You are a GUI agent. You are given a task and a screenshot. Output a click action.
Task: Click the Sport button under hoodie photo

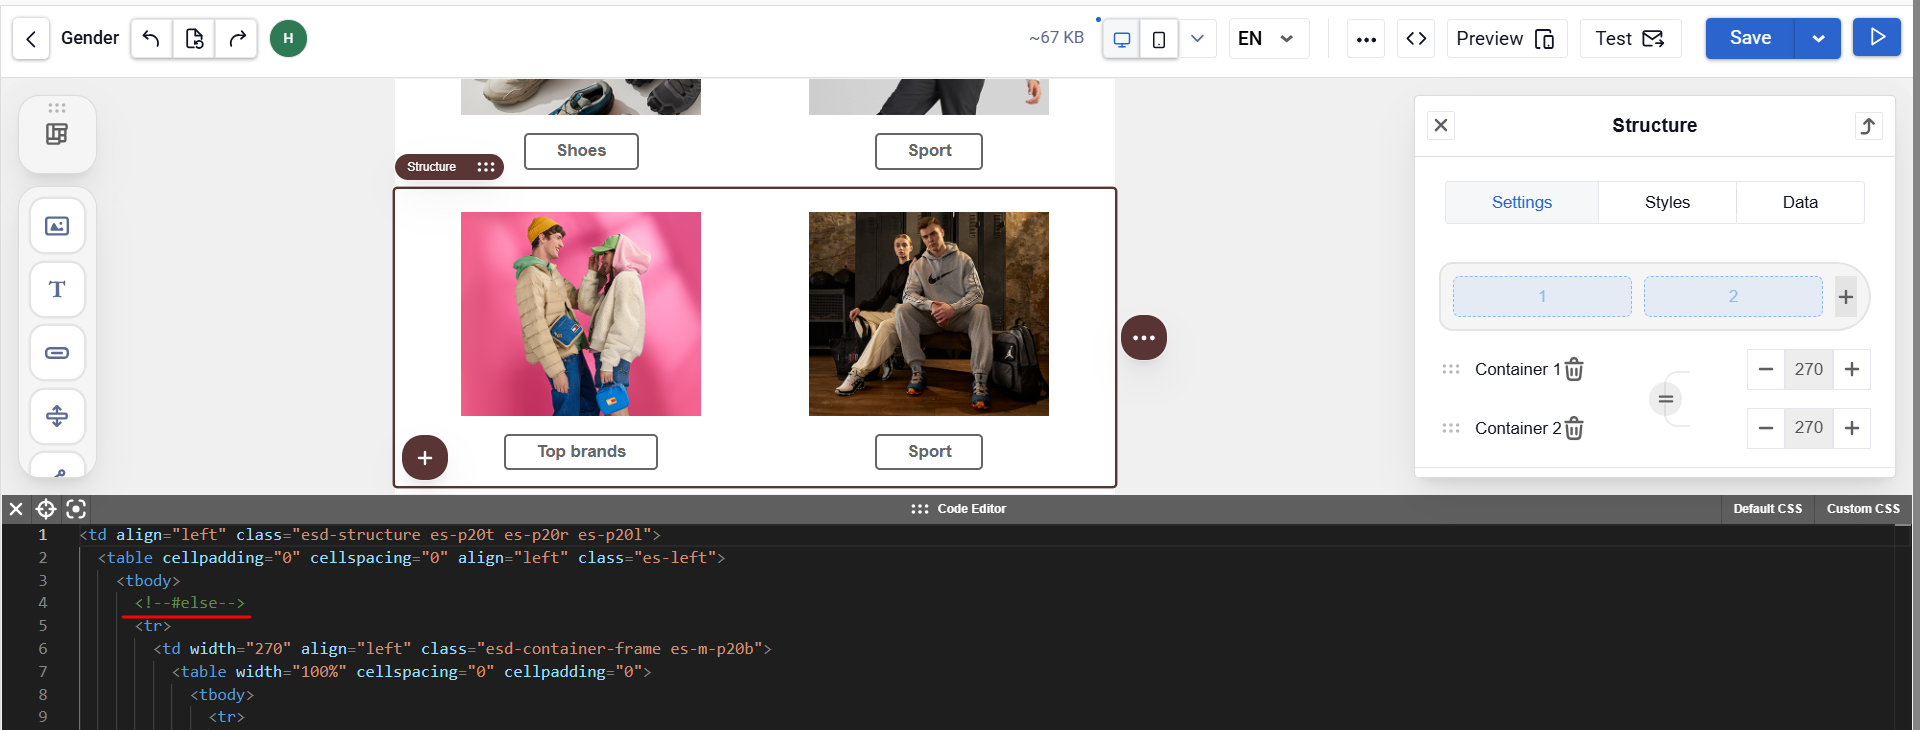(929, 452)
